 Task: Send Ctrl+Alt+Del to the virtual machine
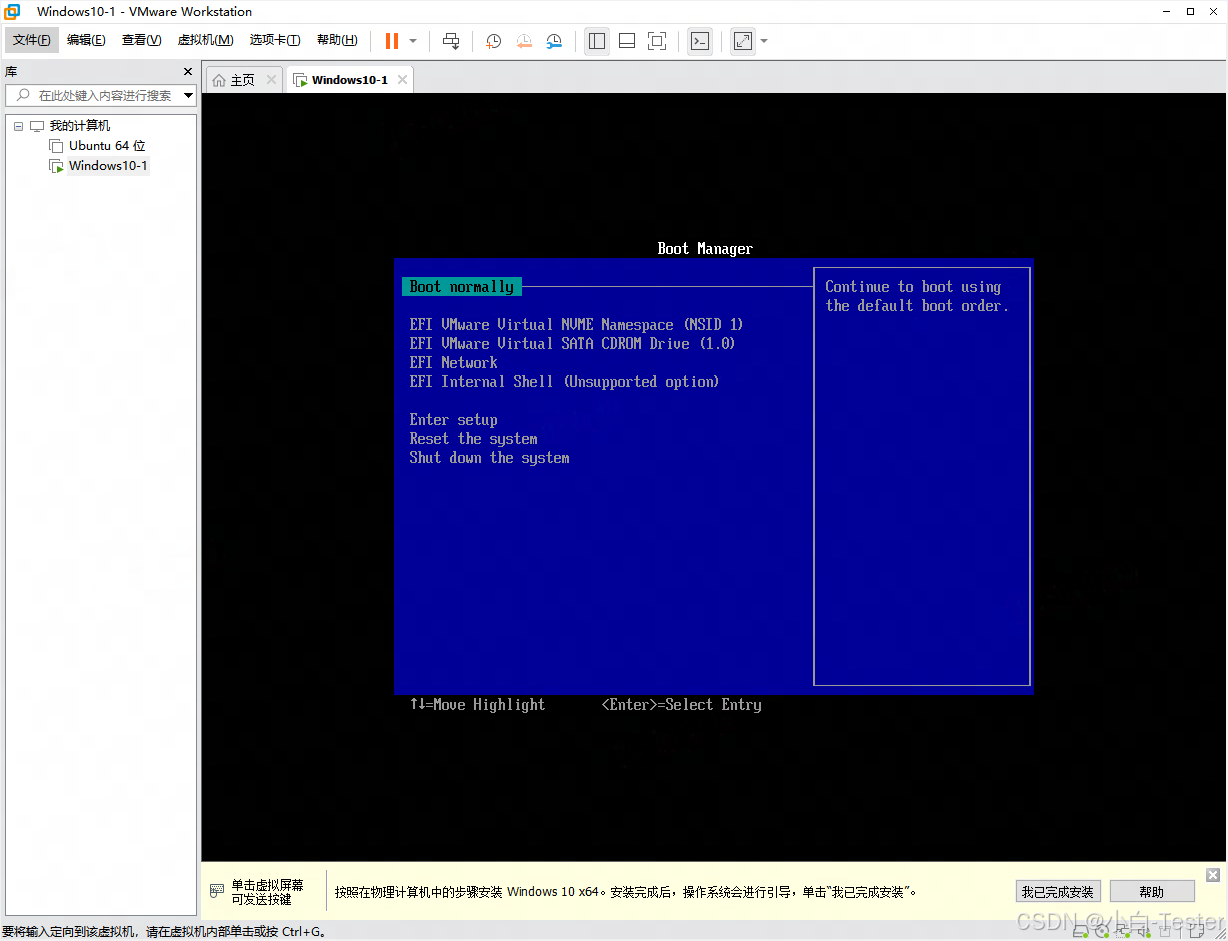coord(451,41)
